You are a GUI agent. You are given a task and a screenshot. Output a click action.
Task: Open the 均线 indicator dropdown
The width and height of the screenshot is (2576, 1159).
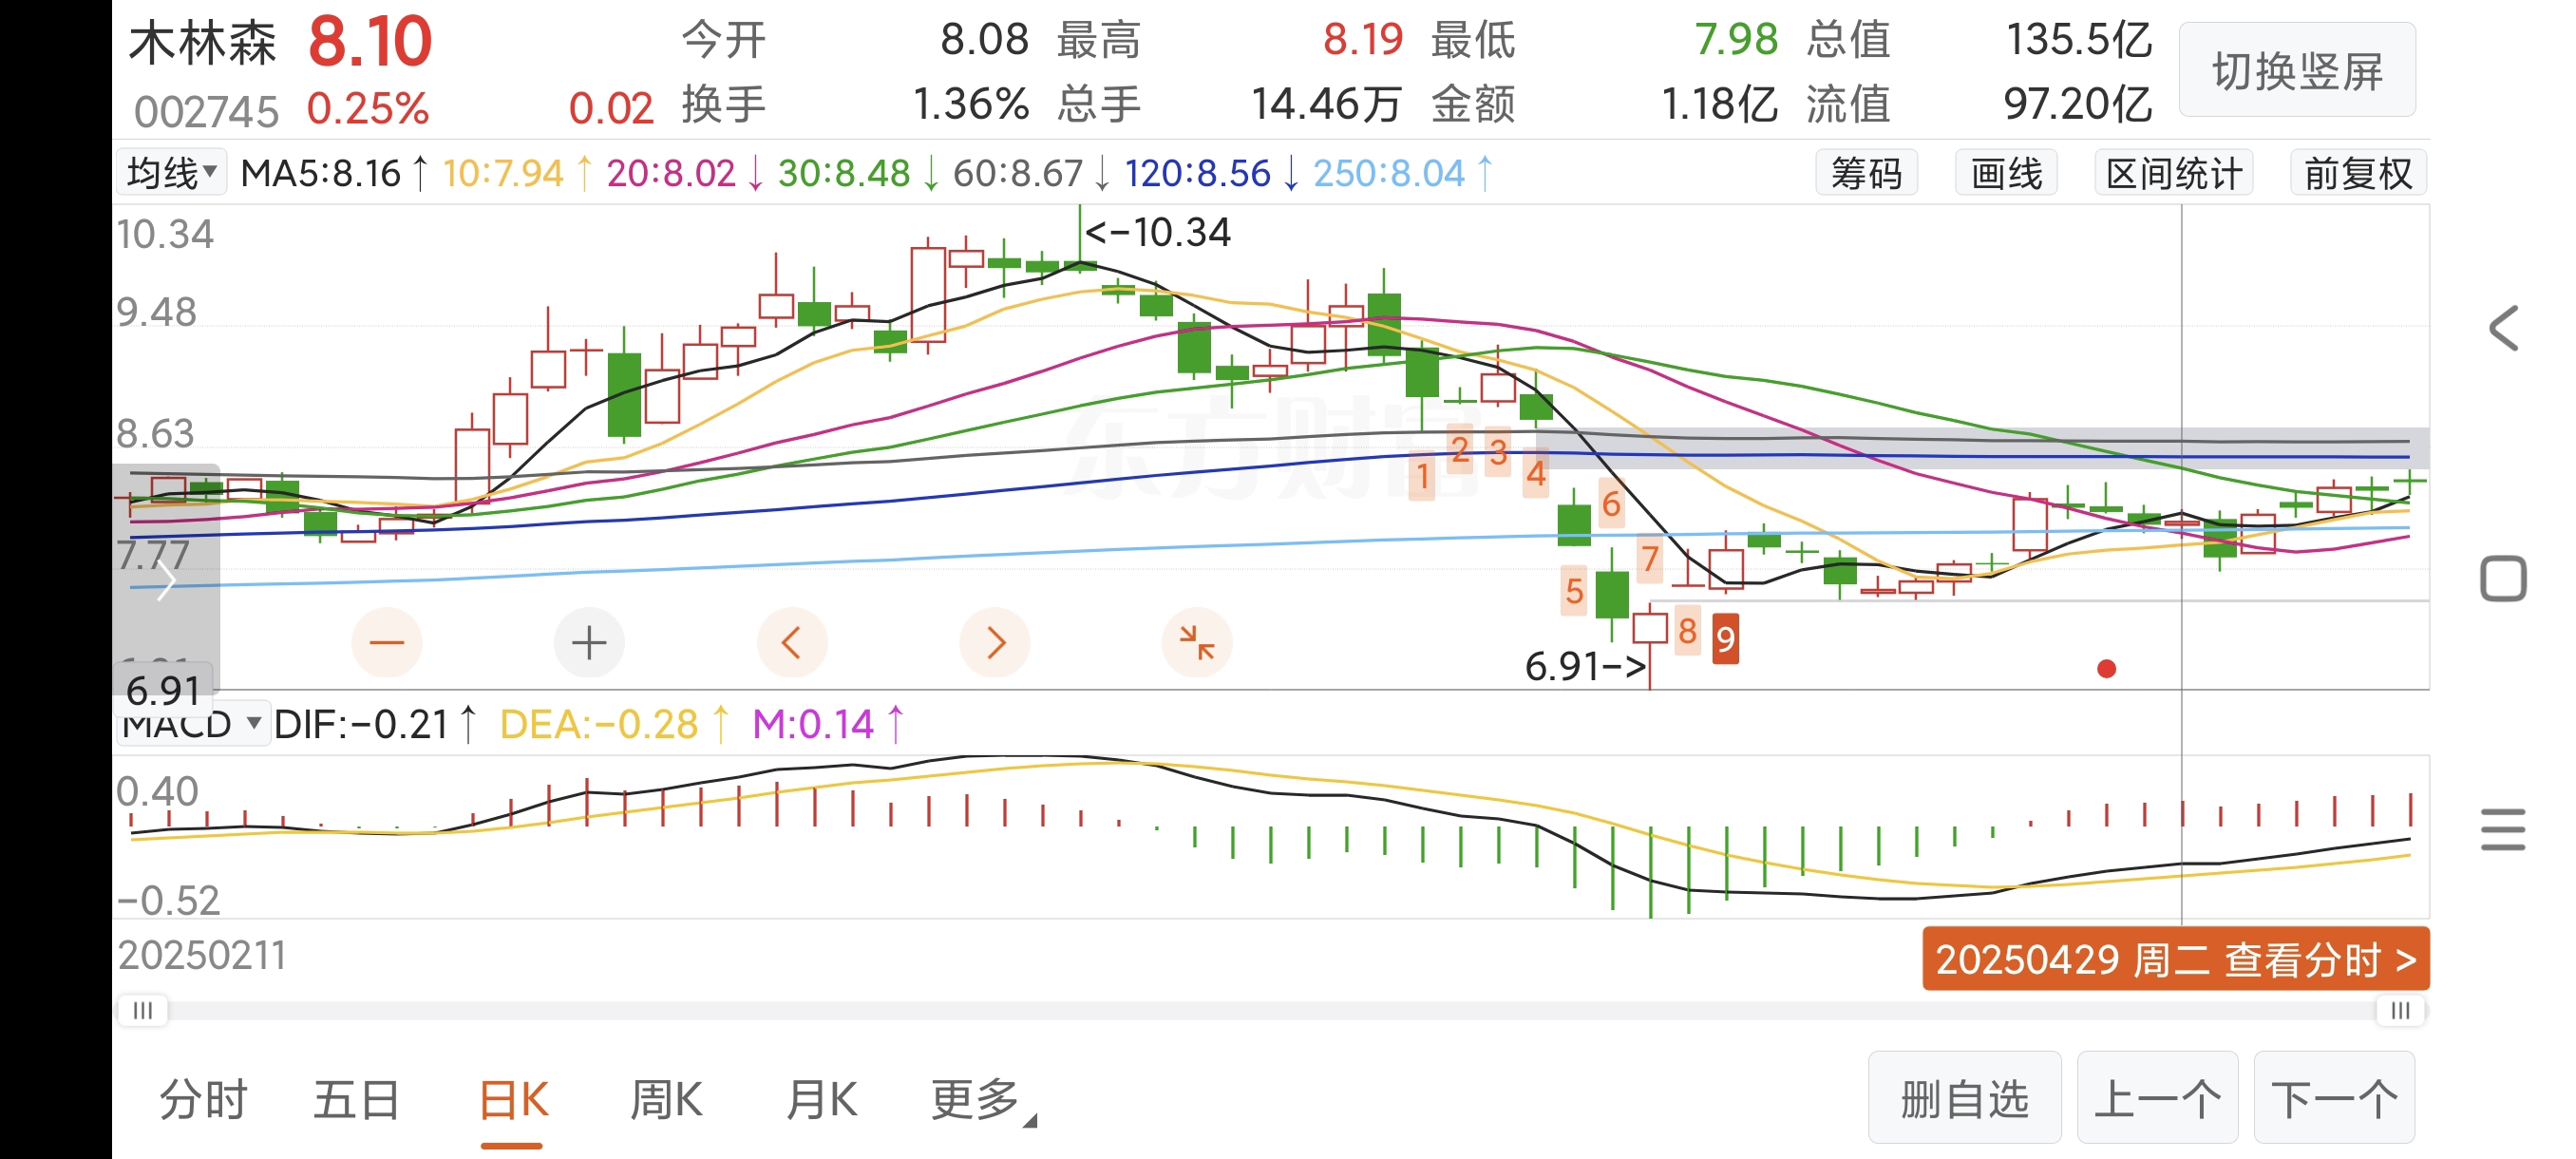(172, 173)
